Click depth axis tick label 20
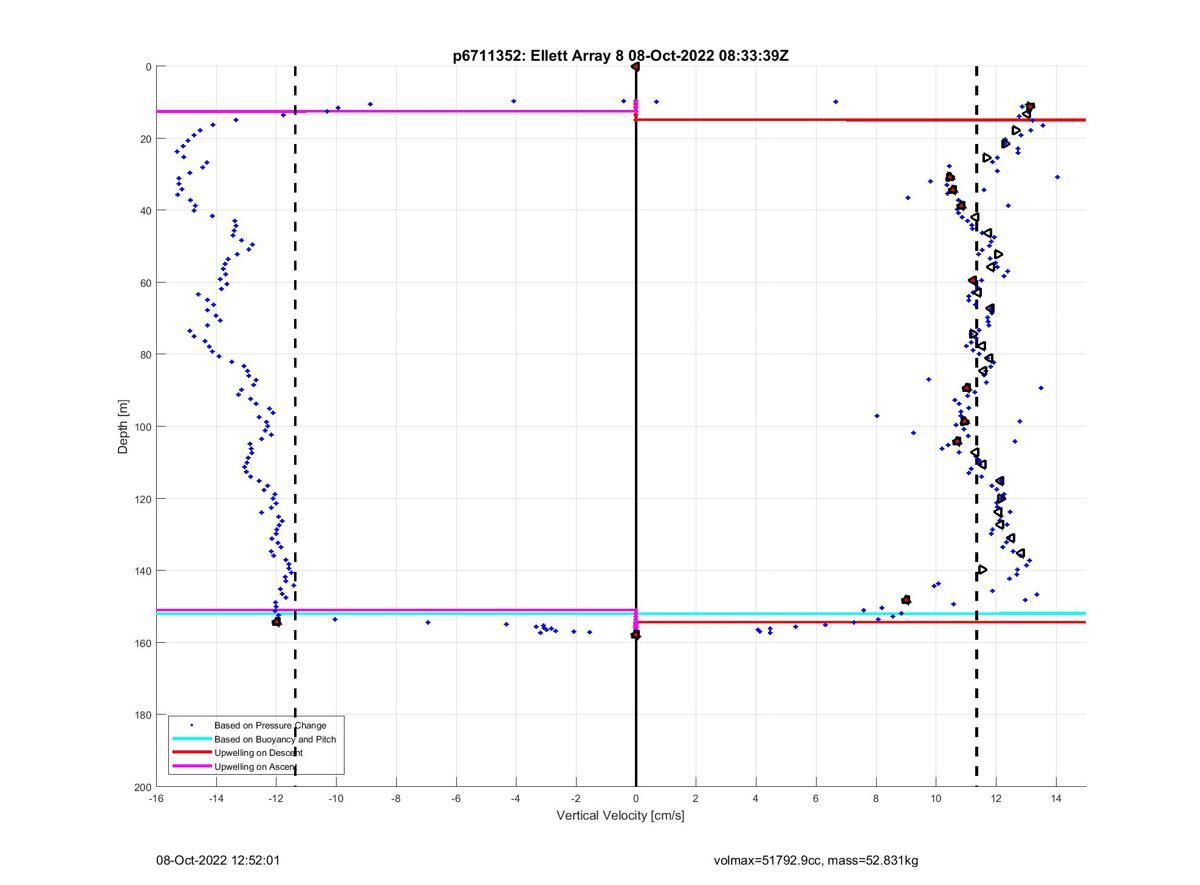 pos(145,139)
